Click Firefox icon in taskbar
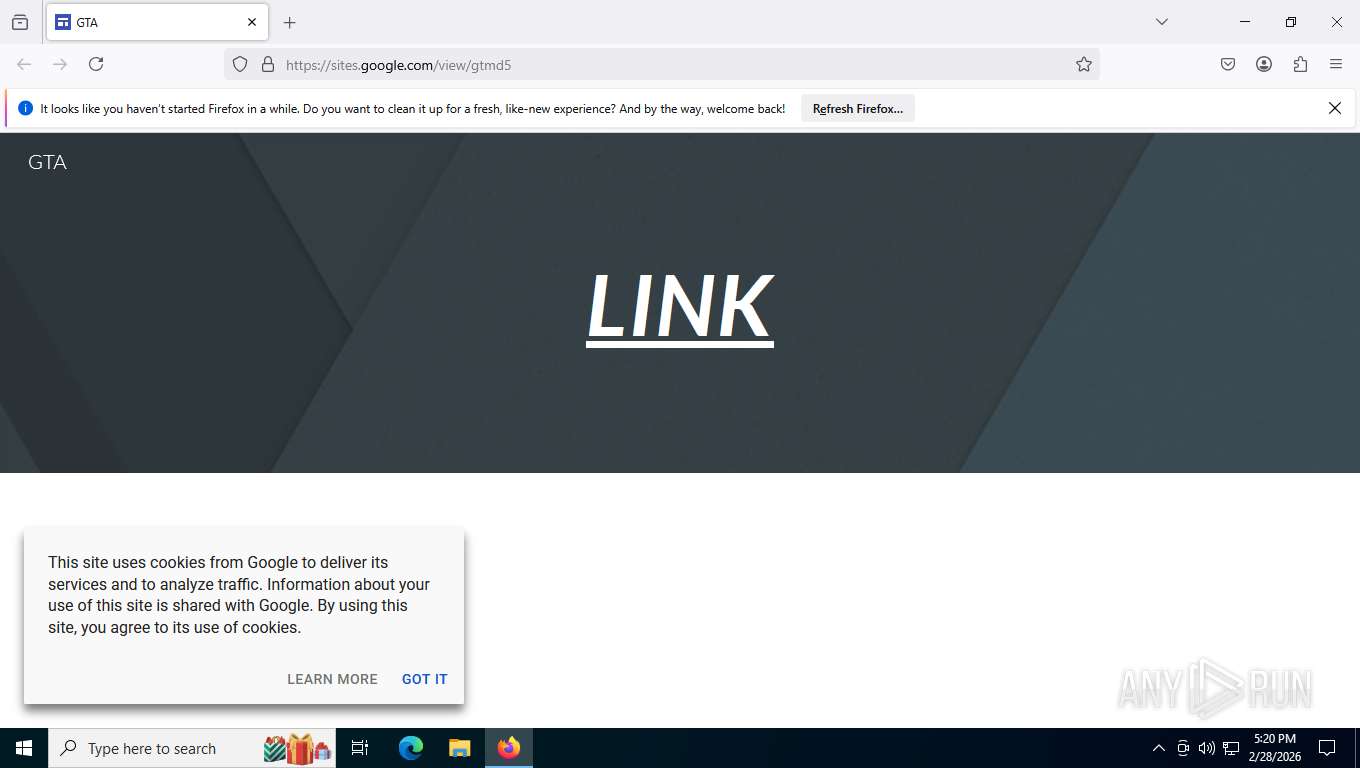 pyautogui.click(x=509, y=748)
